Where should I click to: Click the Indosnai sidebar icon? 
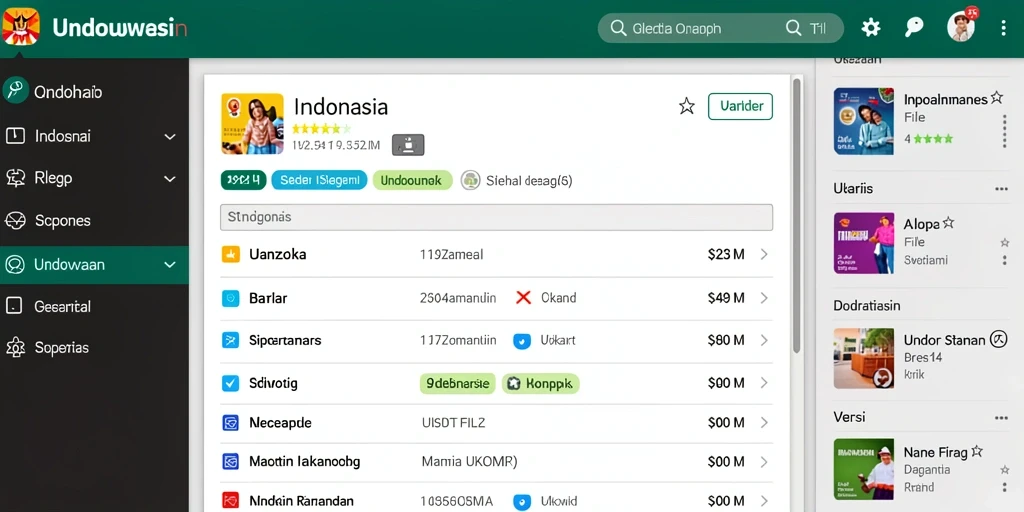click(x=15, y=136)
